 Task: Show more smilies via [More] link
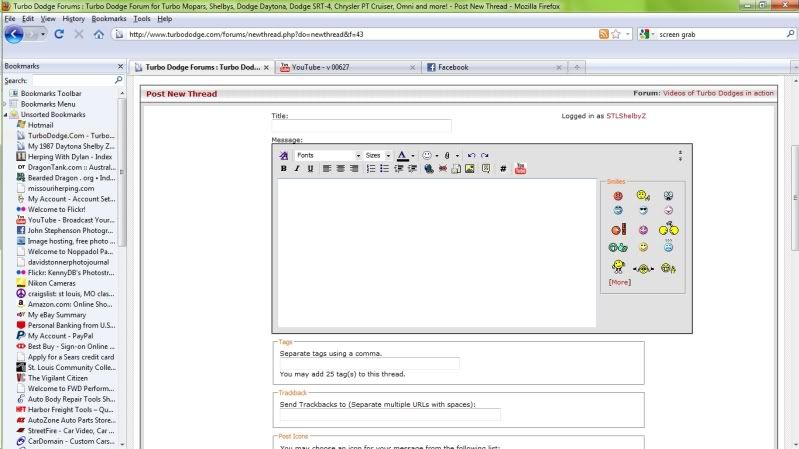click(x=620, y=282)
